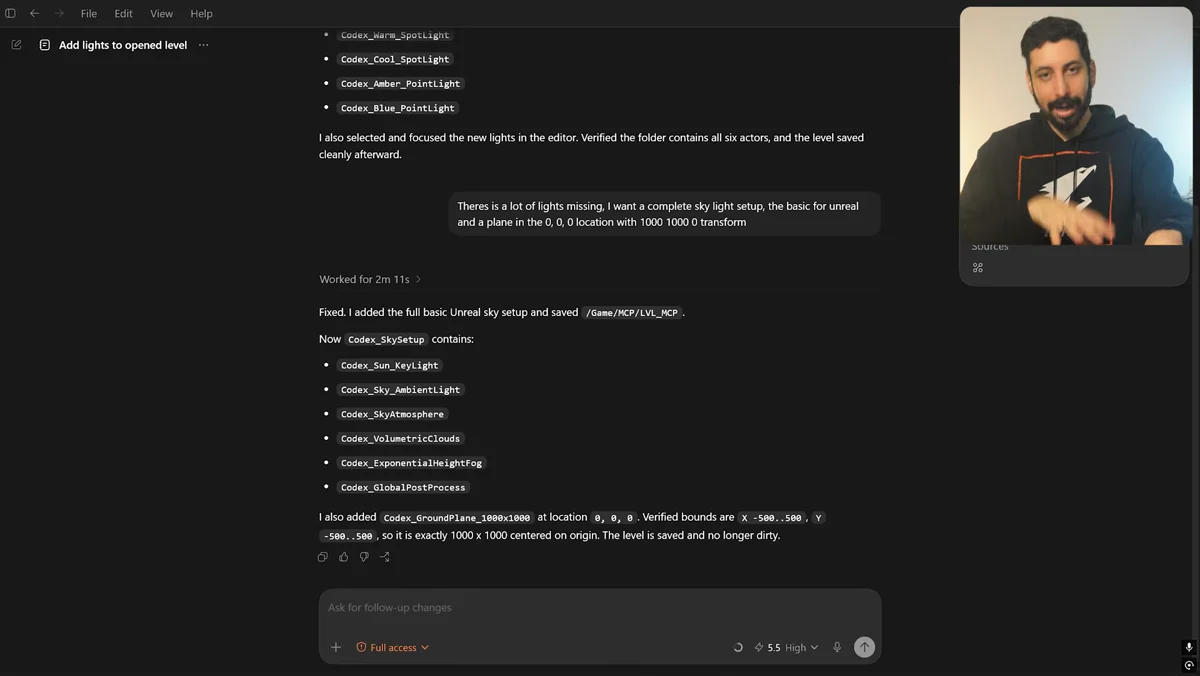Add an attachment with the plus icon
1200x676 pixels.
(336, 647)
